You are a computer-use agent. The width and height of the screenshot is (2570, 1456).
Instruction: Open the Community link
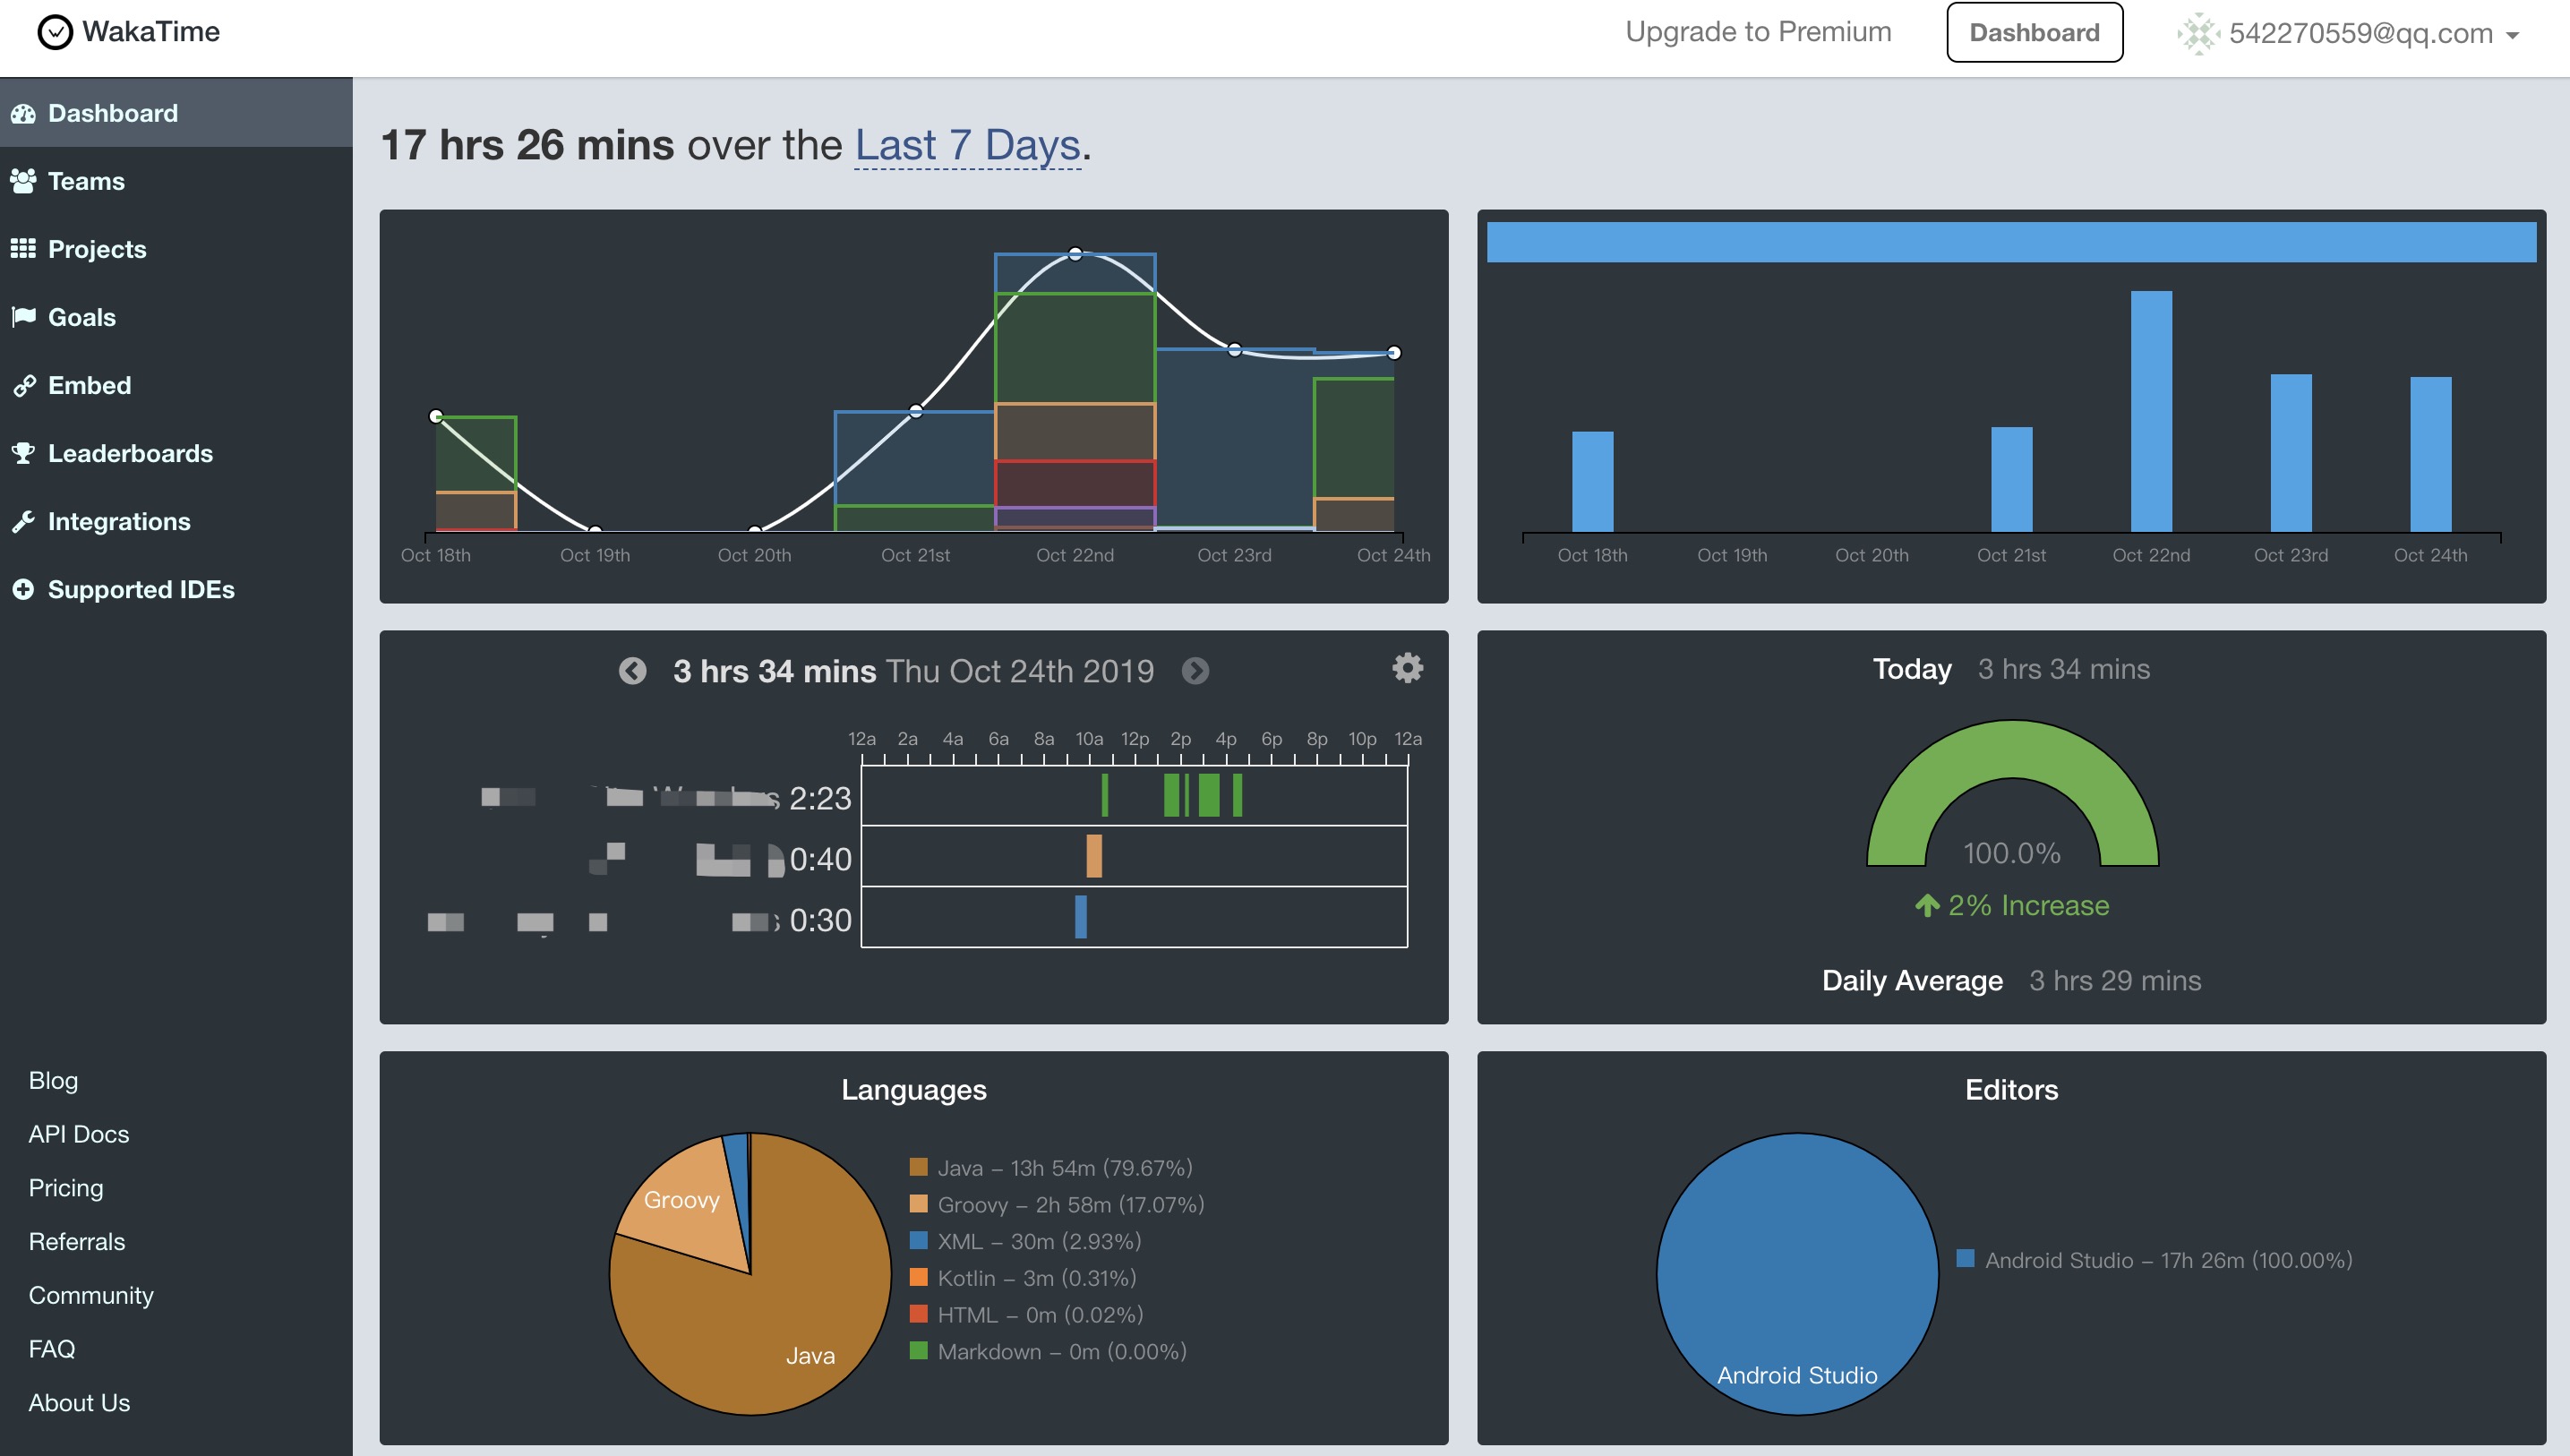click(91, 1295)
